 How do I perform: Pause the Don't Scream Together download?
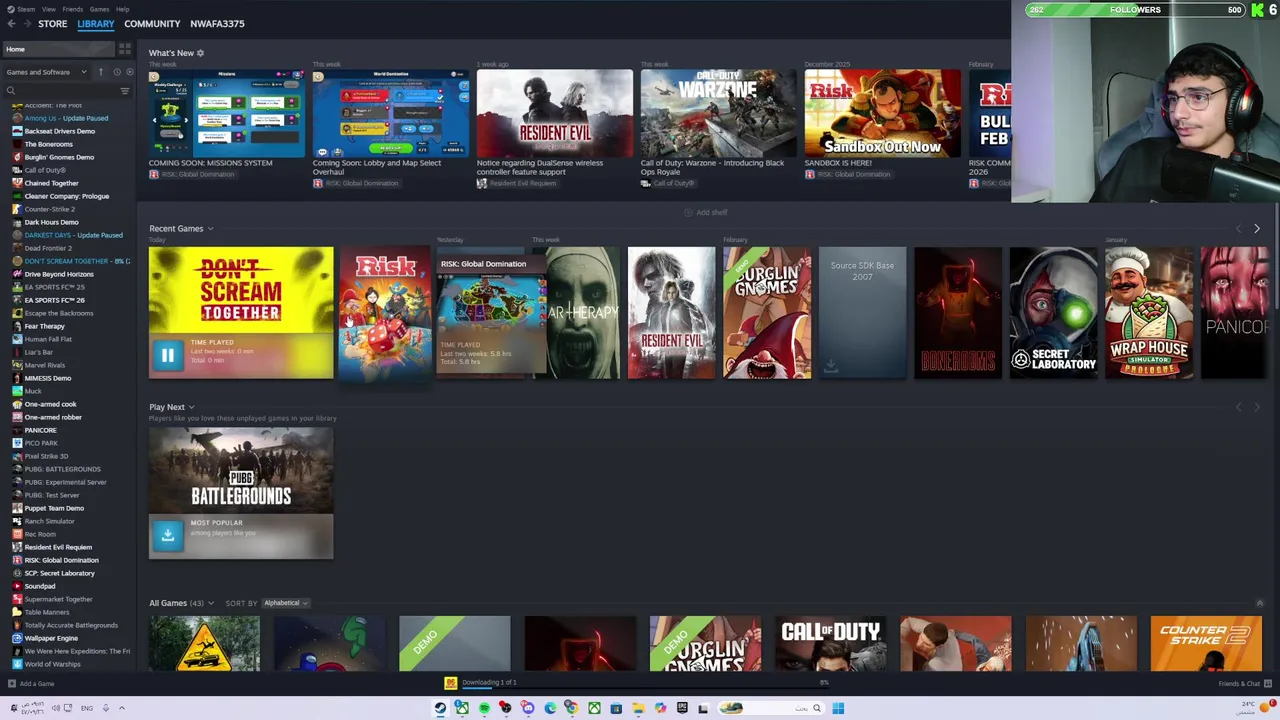pyautogui.click(x=167, y=354)
